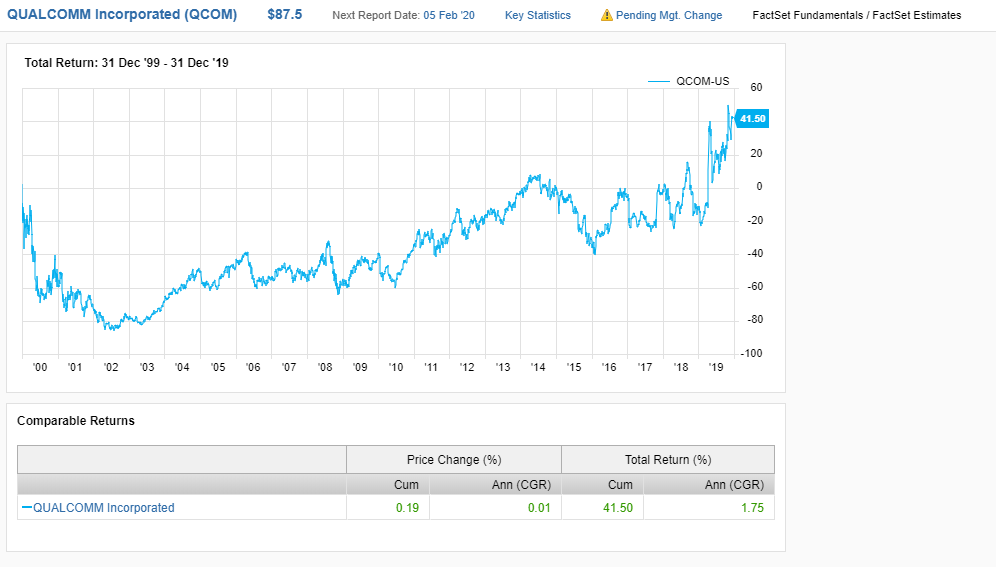This screenshot has height=567, width=996.
Task: Click the '14 x-axis year label
Action: (x=538, y=367)
